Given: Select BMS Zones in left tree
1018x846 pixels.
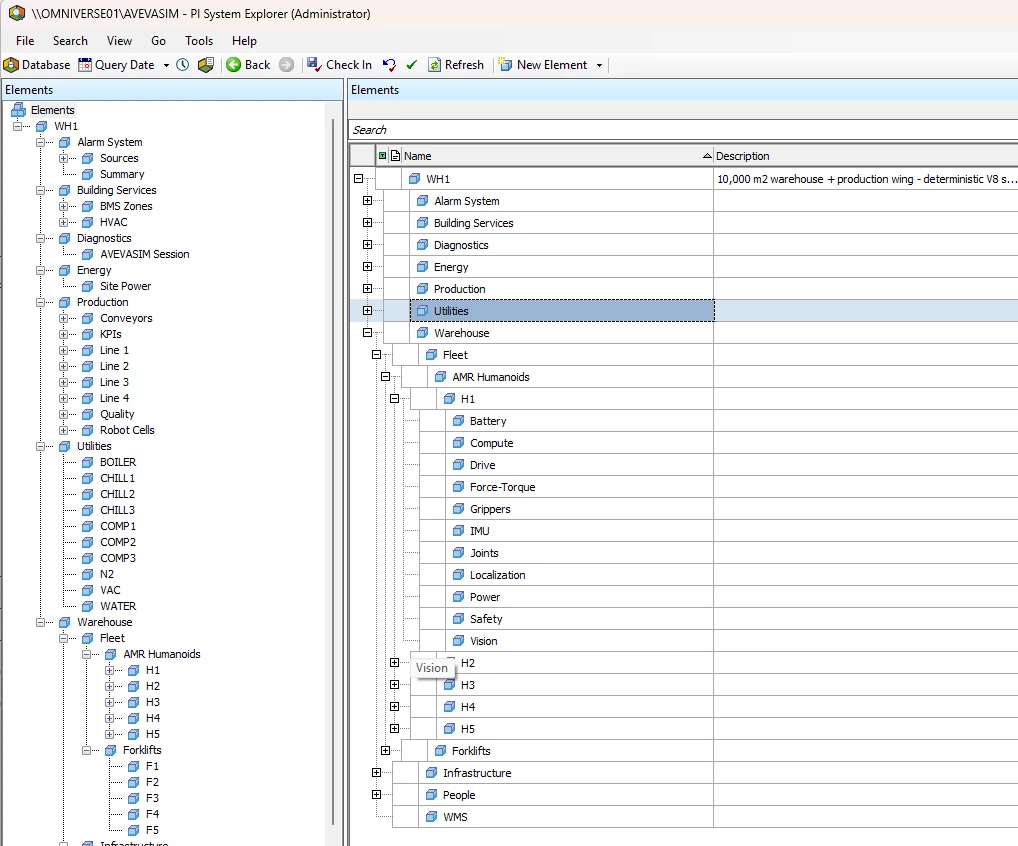Looking at the screenshot, I should pyautogui.click(x=126, y=206).
